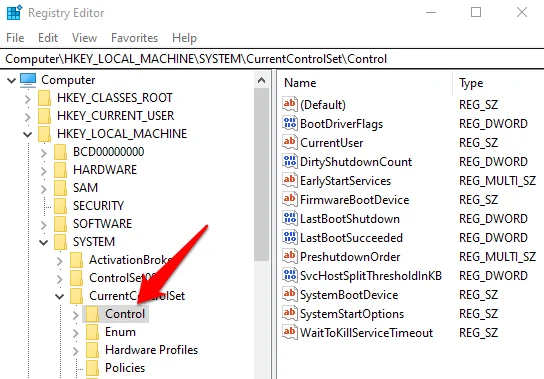Select the SystemStartOptions value name

coord(352,314)
